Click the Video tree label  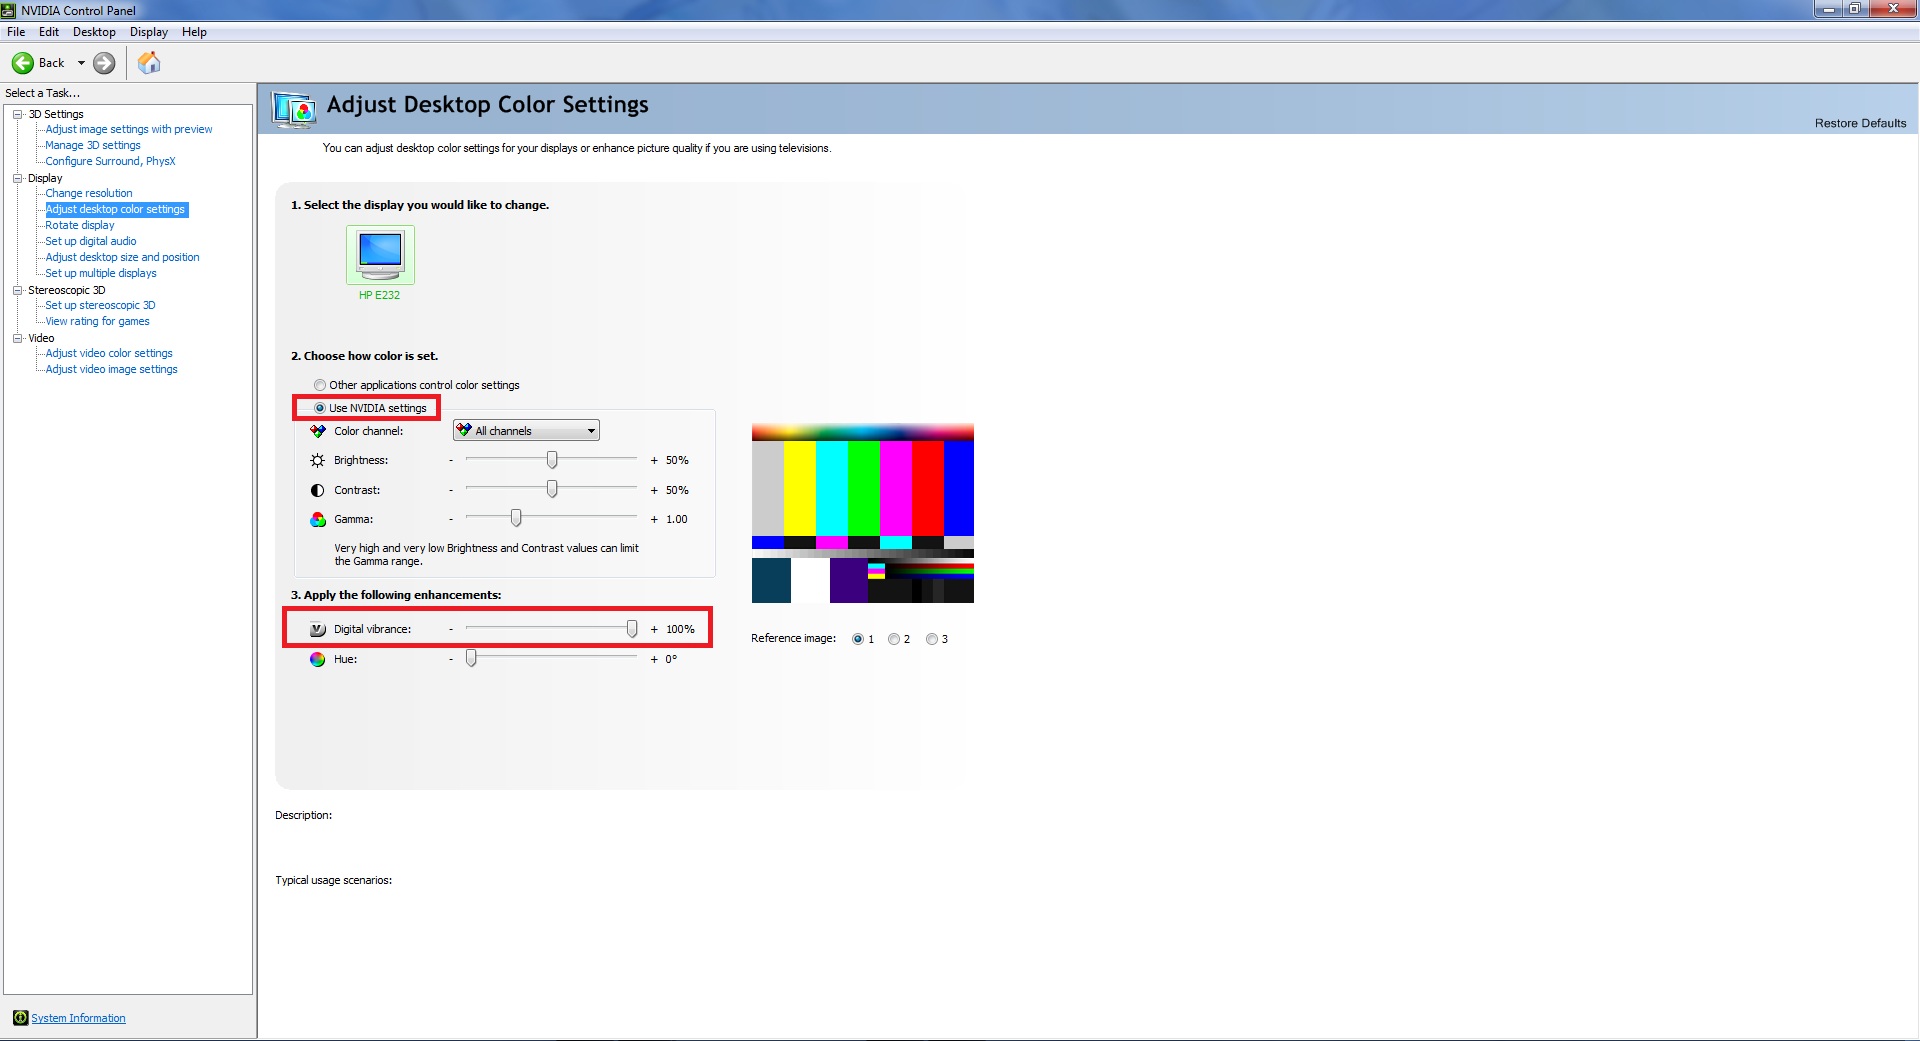click(41, 338)
